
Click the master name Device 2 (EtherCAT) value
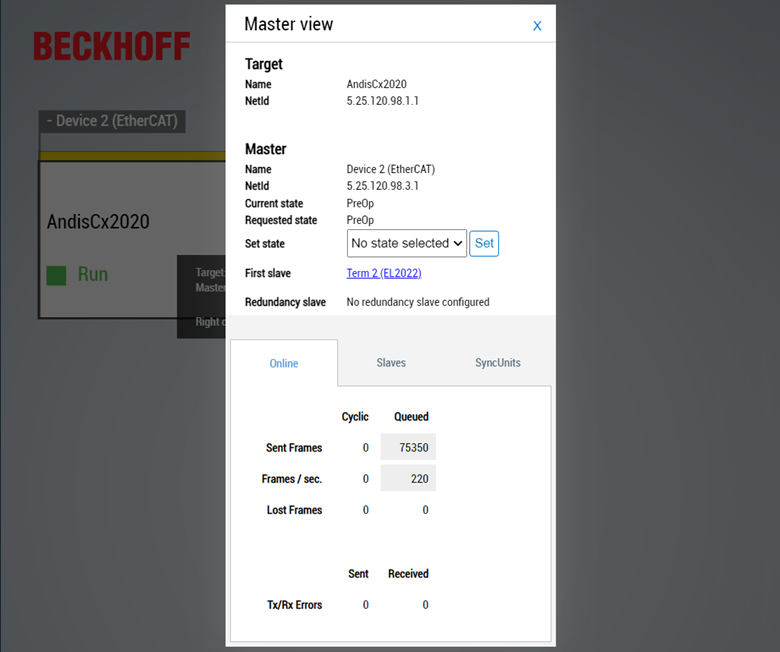coord(390,169)
